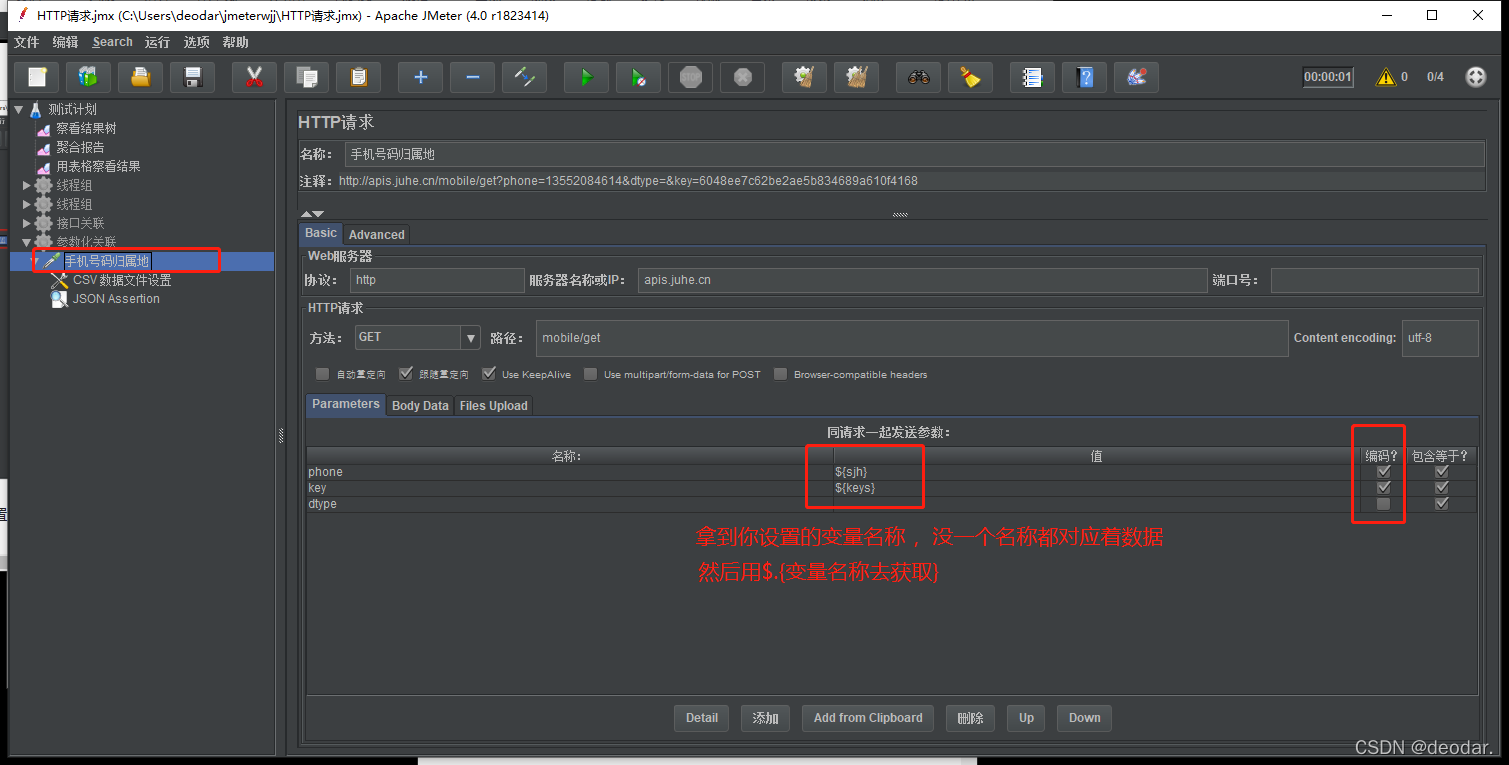Enable Use multipart/form-data for POST
Image resolution: width=1509 pixels, height=765 pixels.
tap(591, 374)
